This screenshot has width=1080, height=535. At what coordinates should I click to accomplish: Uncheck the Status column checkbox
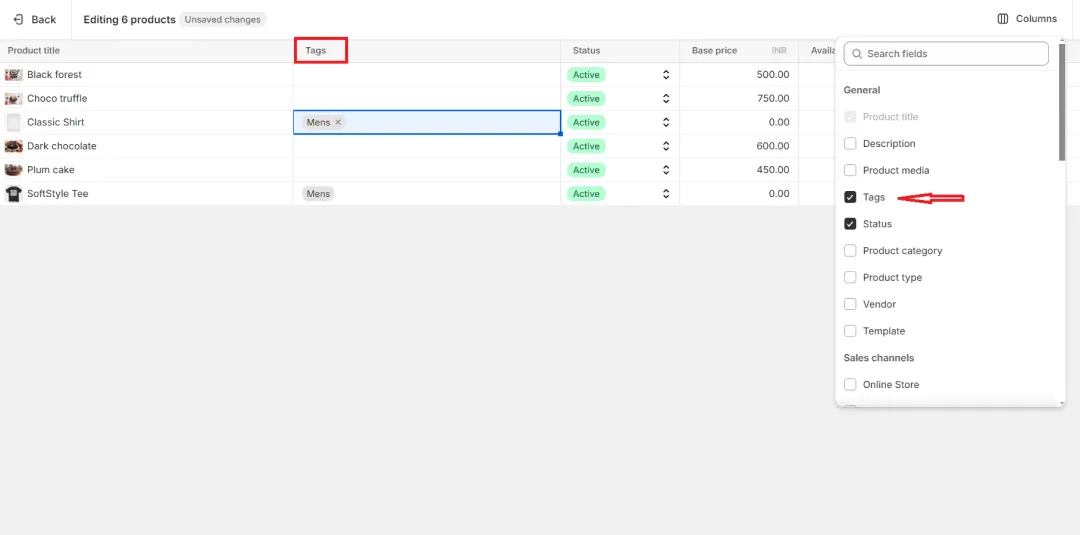click(x=850, y=224)
